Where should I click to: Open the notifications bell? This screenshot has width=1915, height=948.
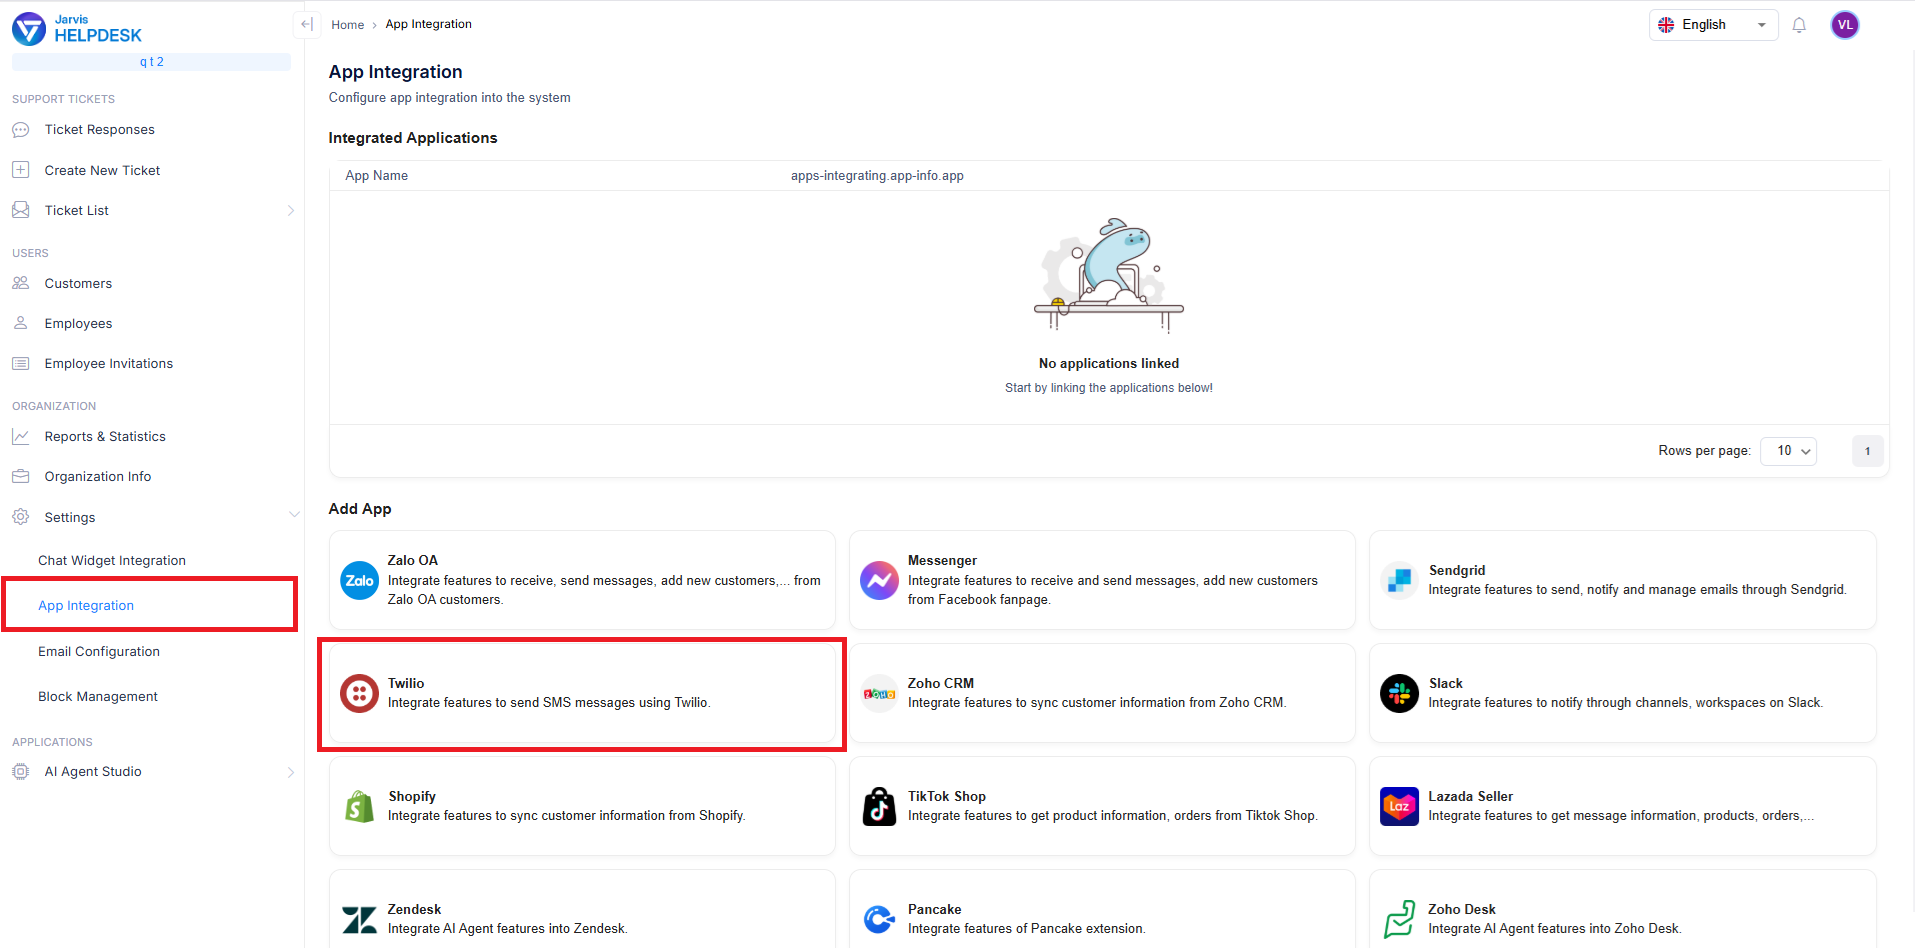coord(1799,25)
